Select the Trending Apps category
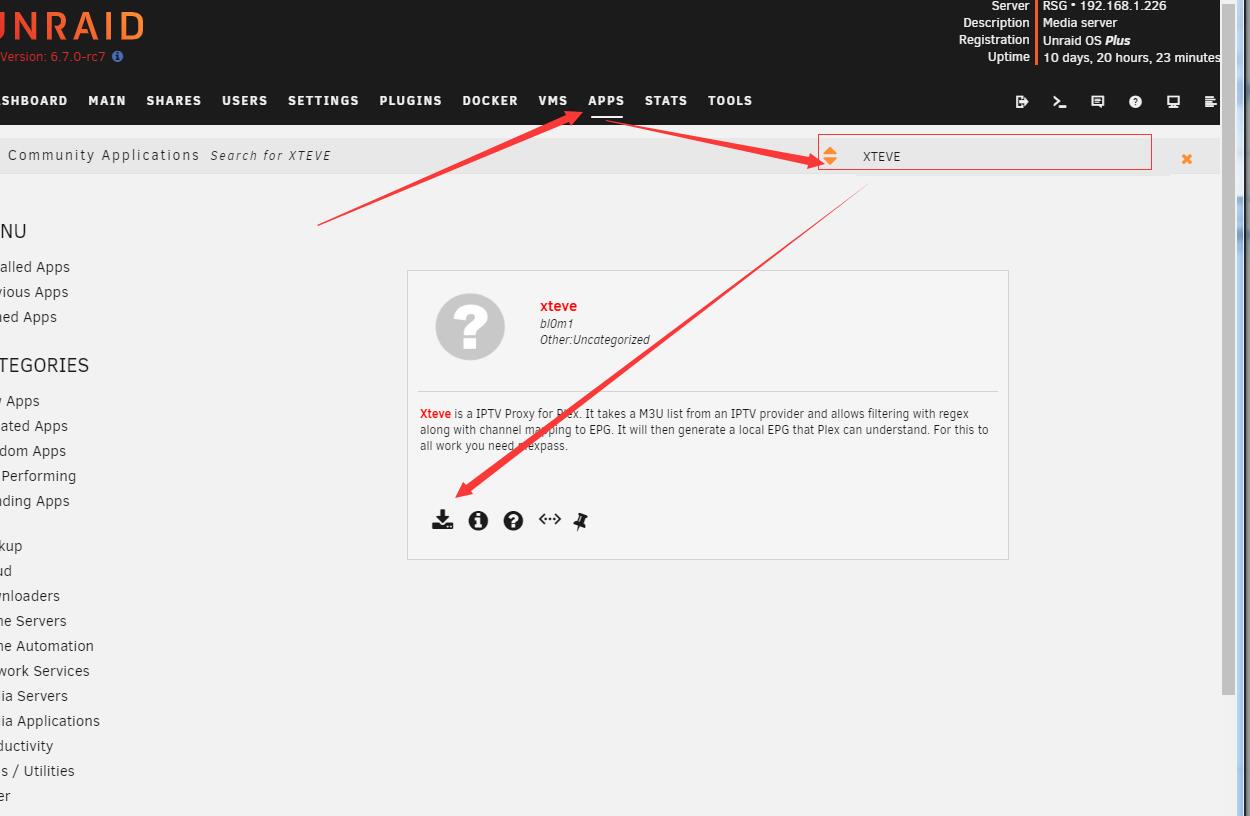This screenshot has width=1250, height=816. pos(35,501)
